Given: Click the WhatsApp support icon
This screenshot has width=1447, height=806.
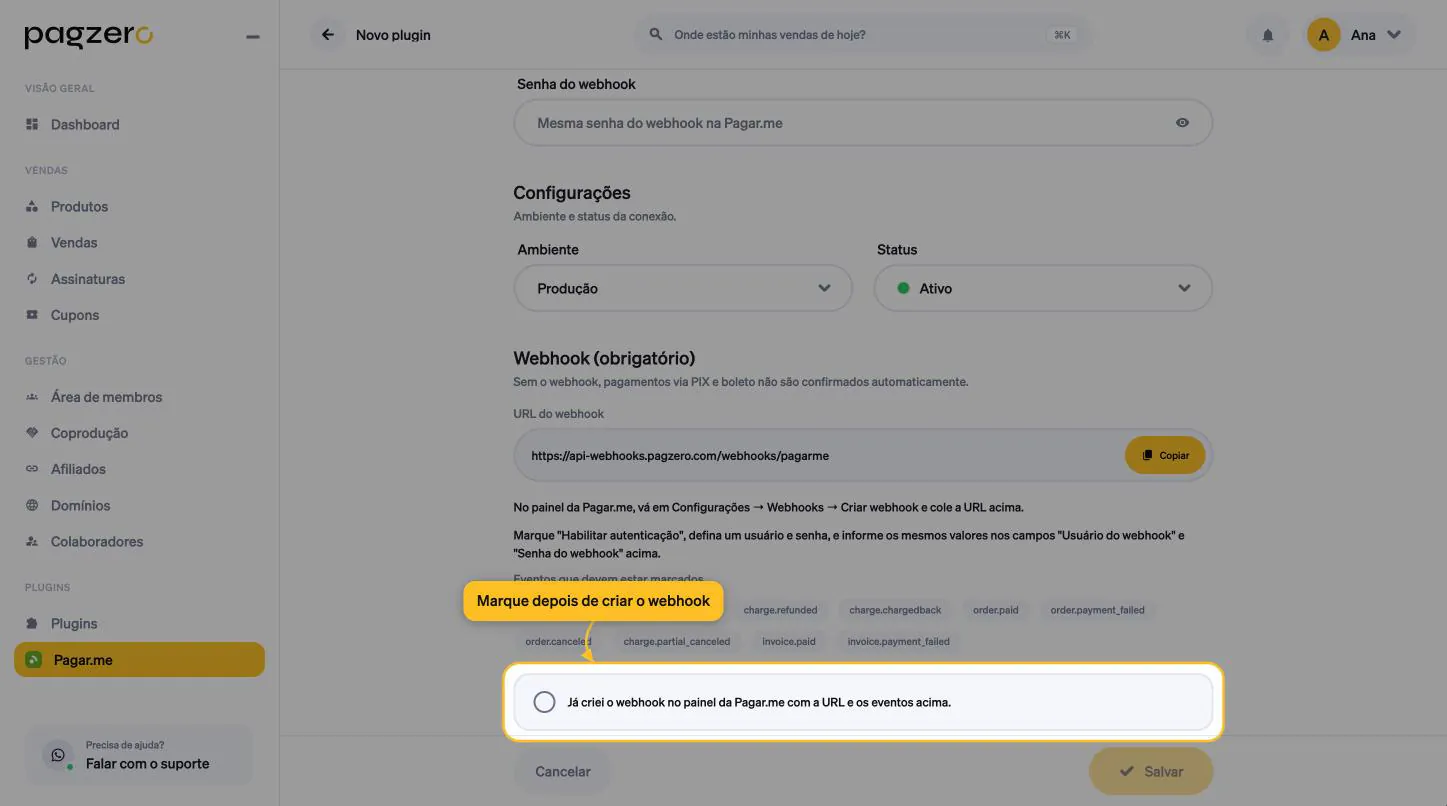Looking at the screenshot, I should click(x=58, y=755).
